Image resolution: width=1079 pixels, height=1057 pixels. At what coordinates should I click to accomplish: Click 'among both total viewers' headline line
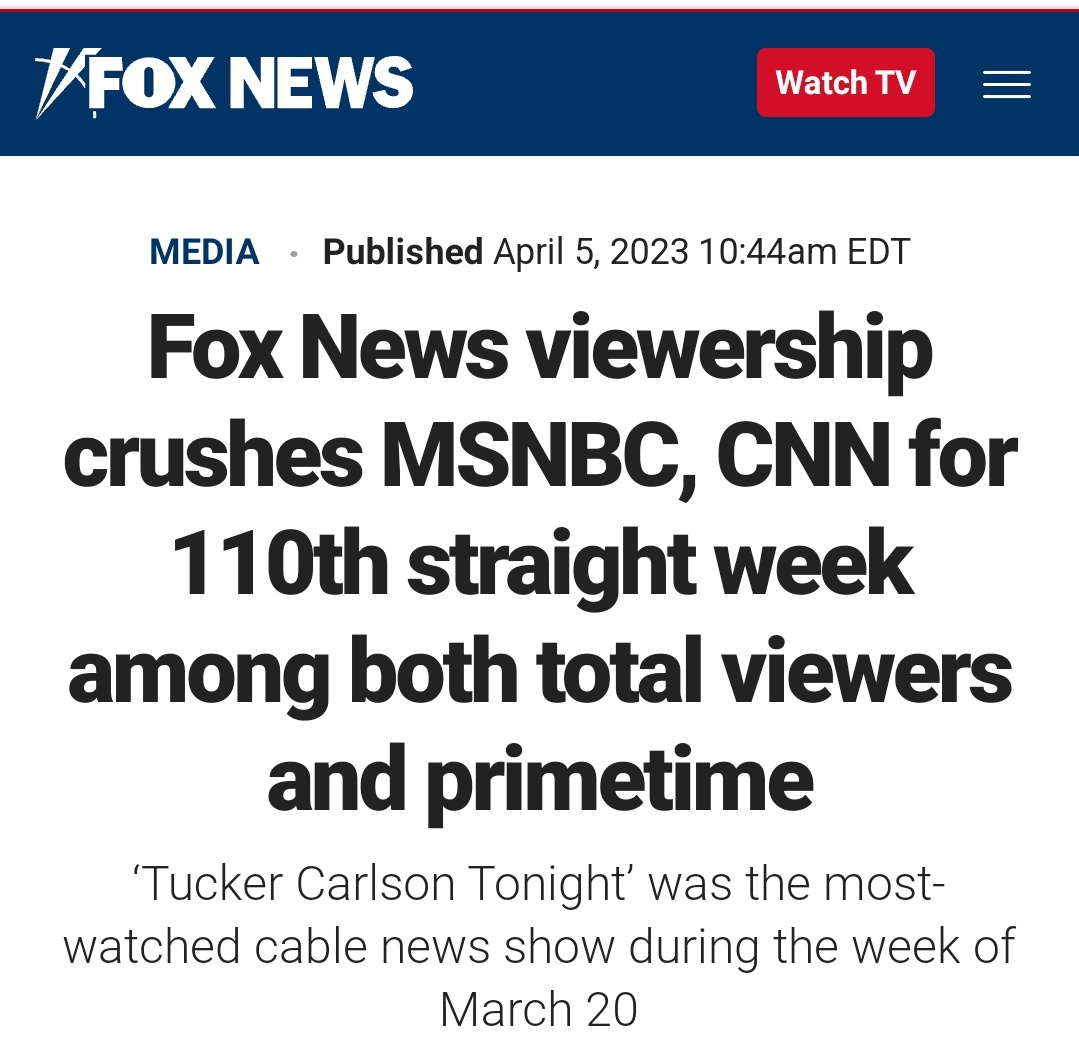[540, 674]
